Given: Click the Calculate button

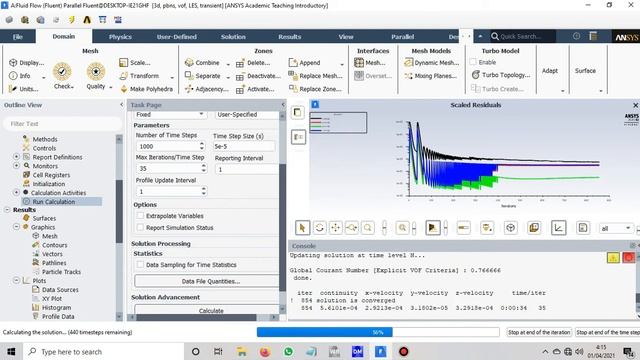Looking at the screenshot, I should pos(207,310).
